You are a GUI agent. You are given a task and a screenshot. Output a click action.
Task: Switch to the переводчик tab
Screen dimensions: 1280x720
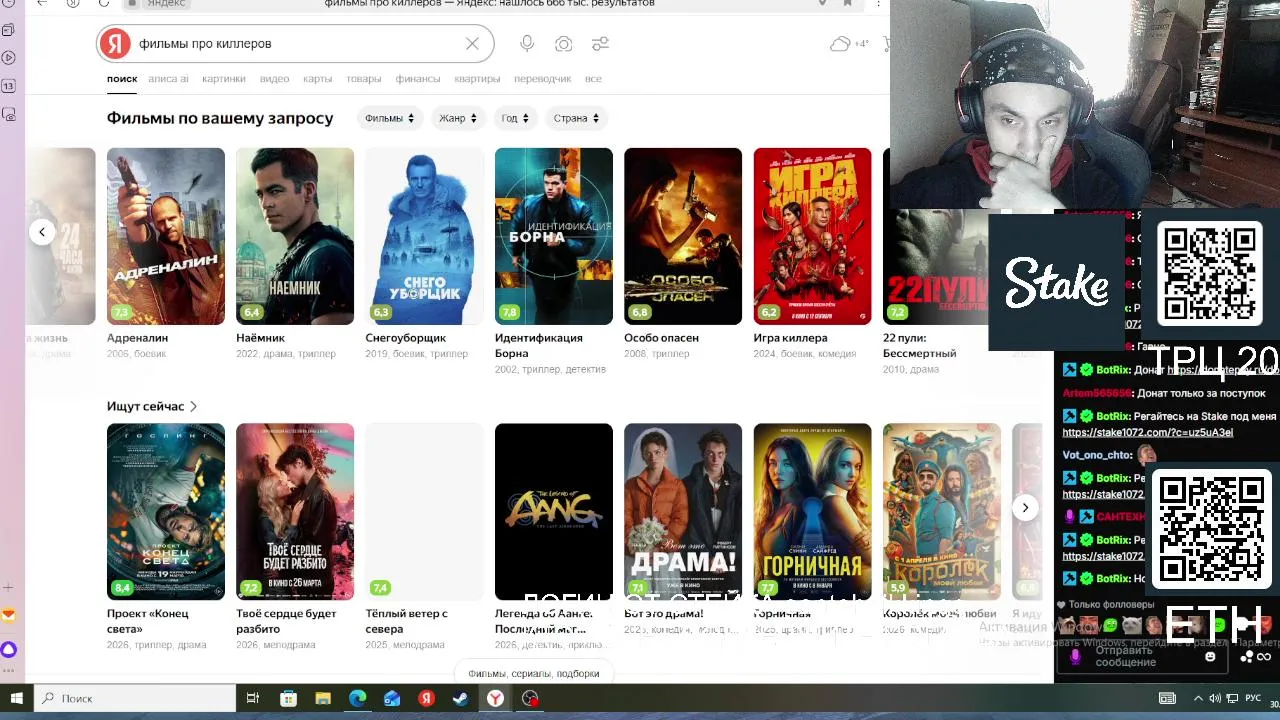542,79
